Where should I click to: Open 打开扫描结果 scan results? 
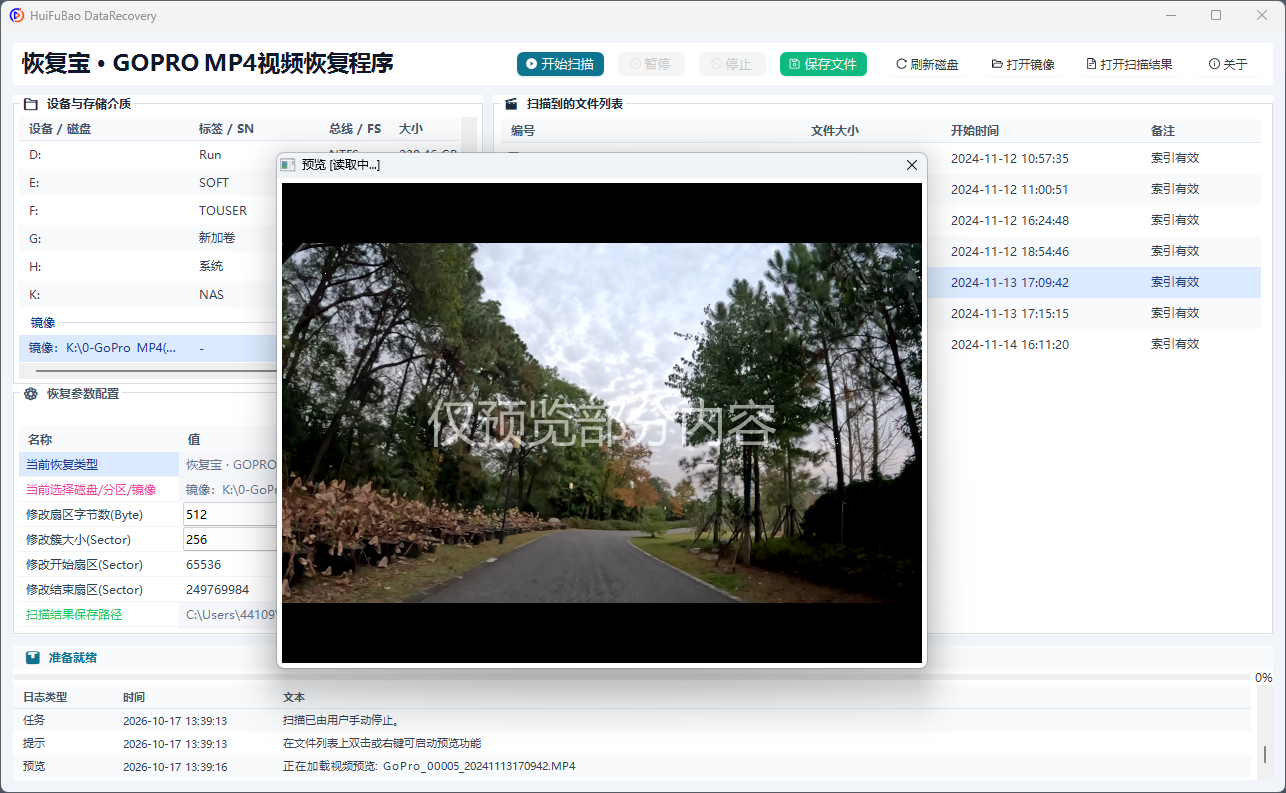1129,64
